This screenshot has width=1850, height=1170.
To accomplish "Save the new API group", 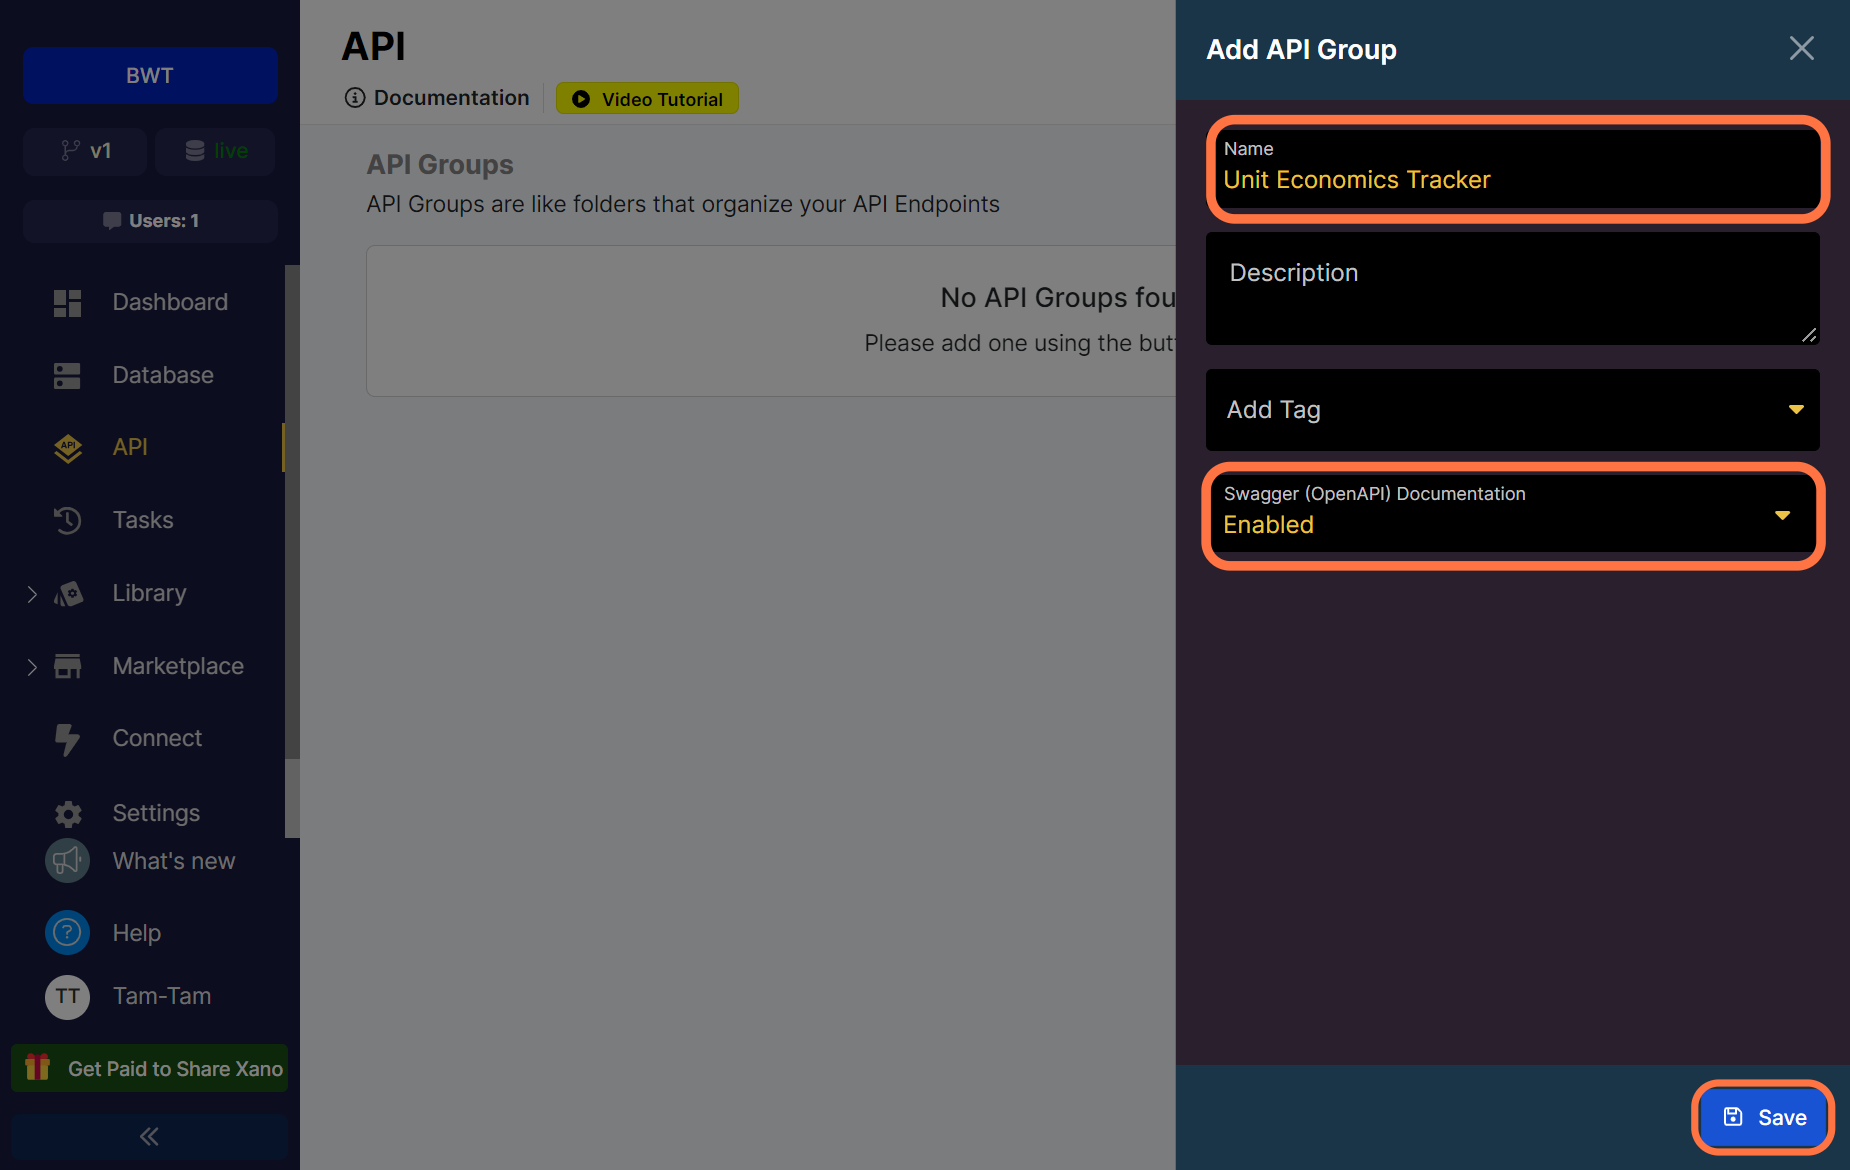I will [x=1764, y=1117].
